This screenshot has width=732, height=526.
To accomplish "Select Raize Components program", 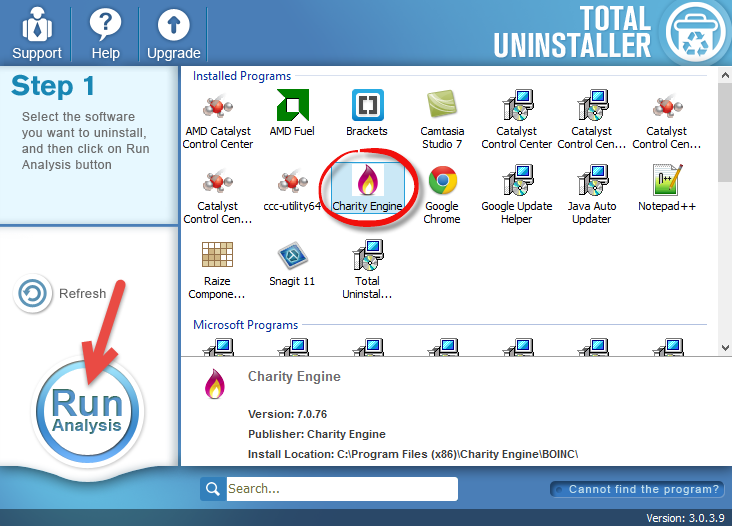I will coord(217,270).
